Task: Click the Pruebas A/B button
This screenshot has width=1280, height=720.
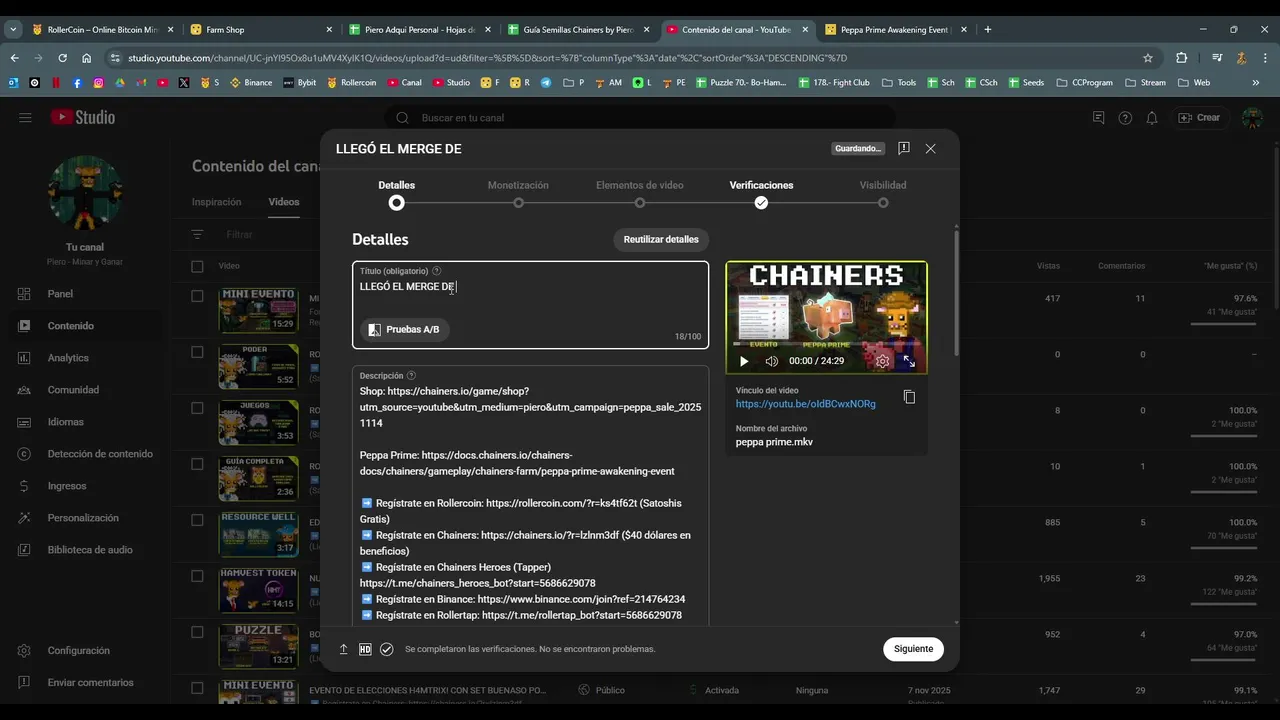Action: [404, 329]
